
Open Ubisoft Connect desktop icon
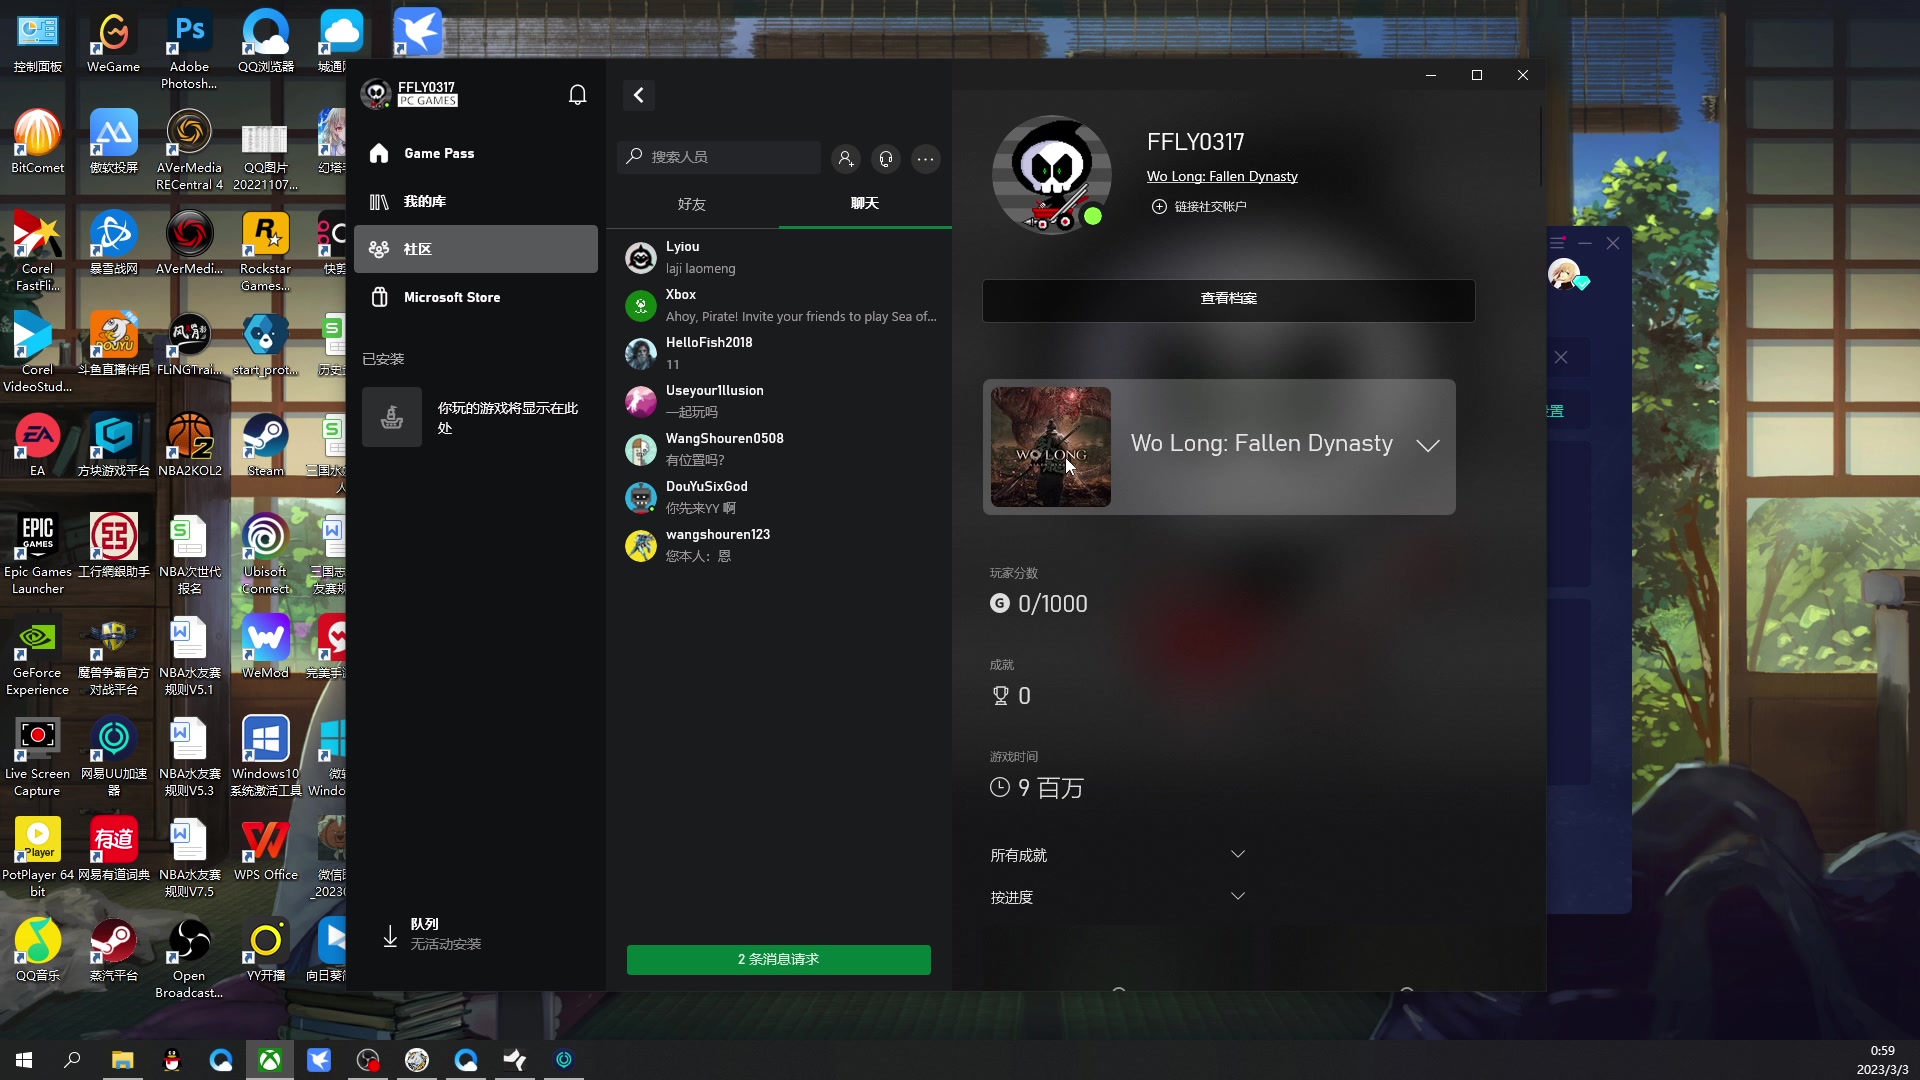[x=266, y=553]
